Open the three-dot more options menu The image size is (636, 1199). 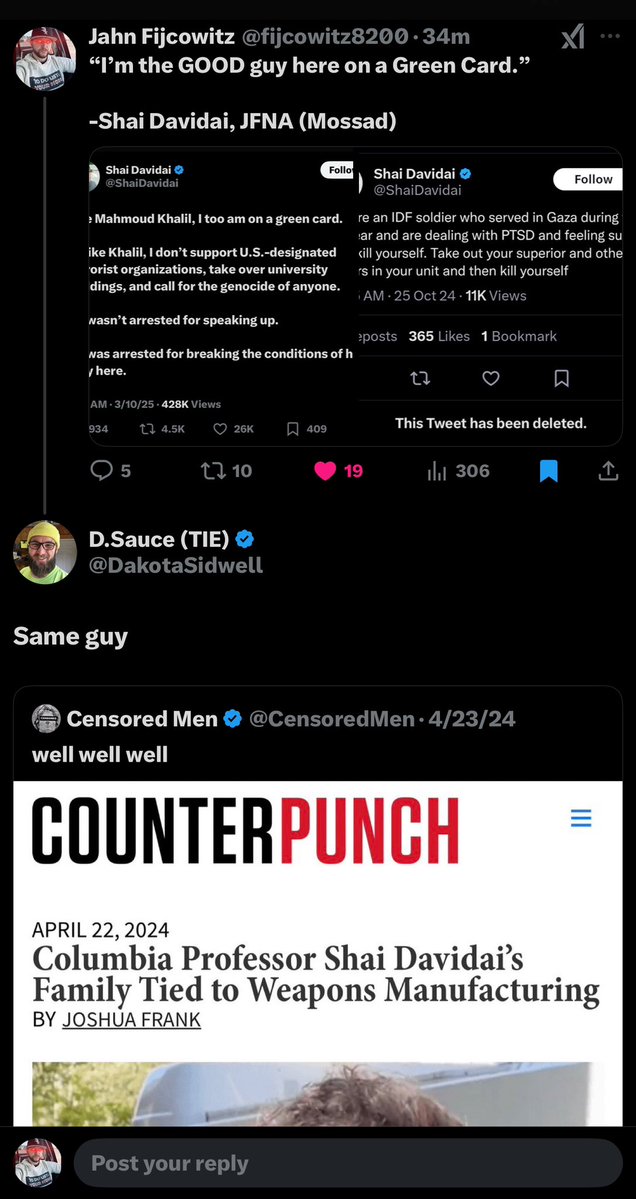point(610,37)
